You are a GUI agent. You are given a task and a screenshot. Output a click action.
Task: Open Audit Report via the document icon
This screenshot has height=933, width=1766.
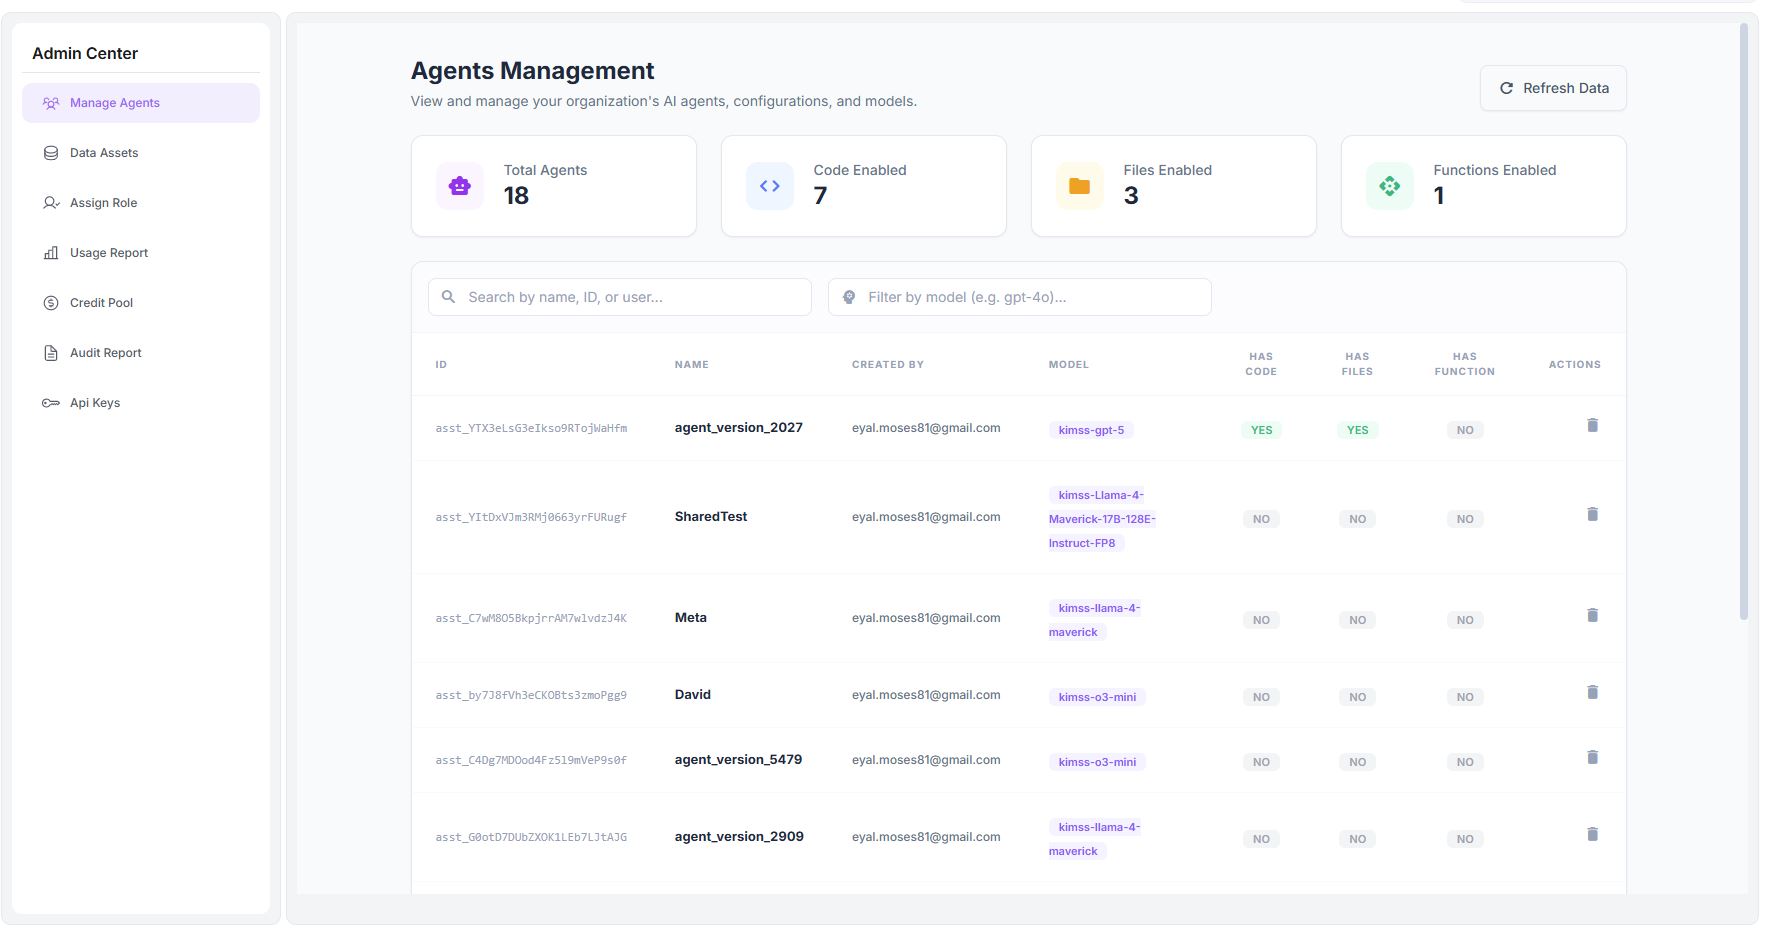50,352
